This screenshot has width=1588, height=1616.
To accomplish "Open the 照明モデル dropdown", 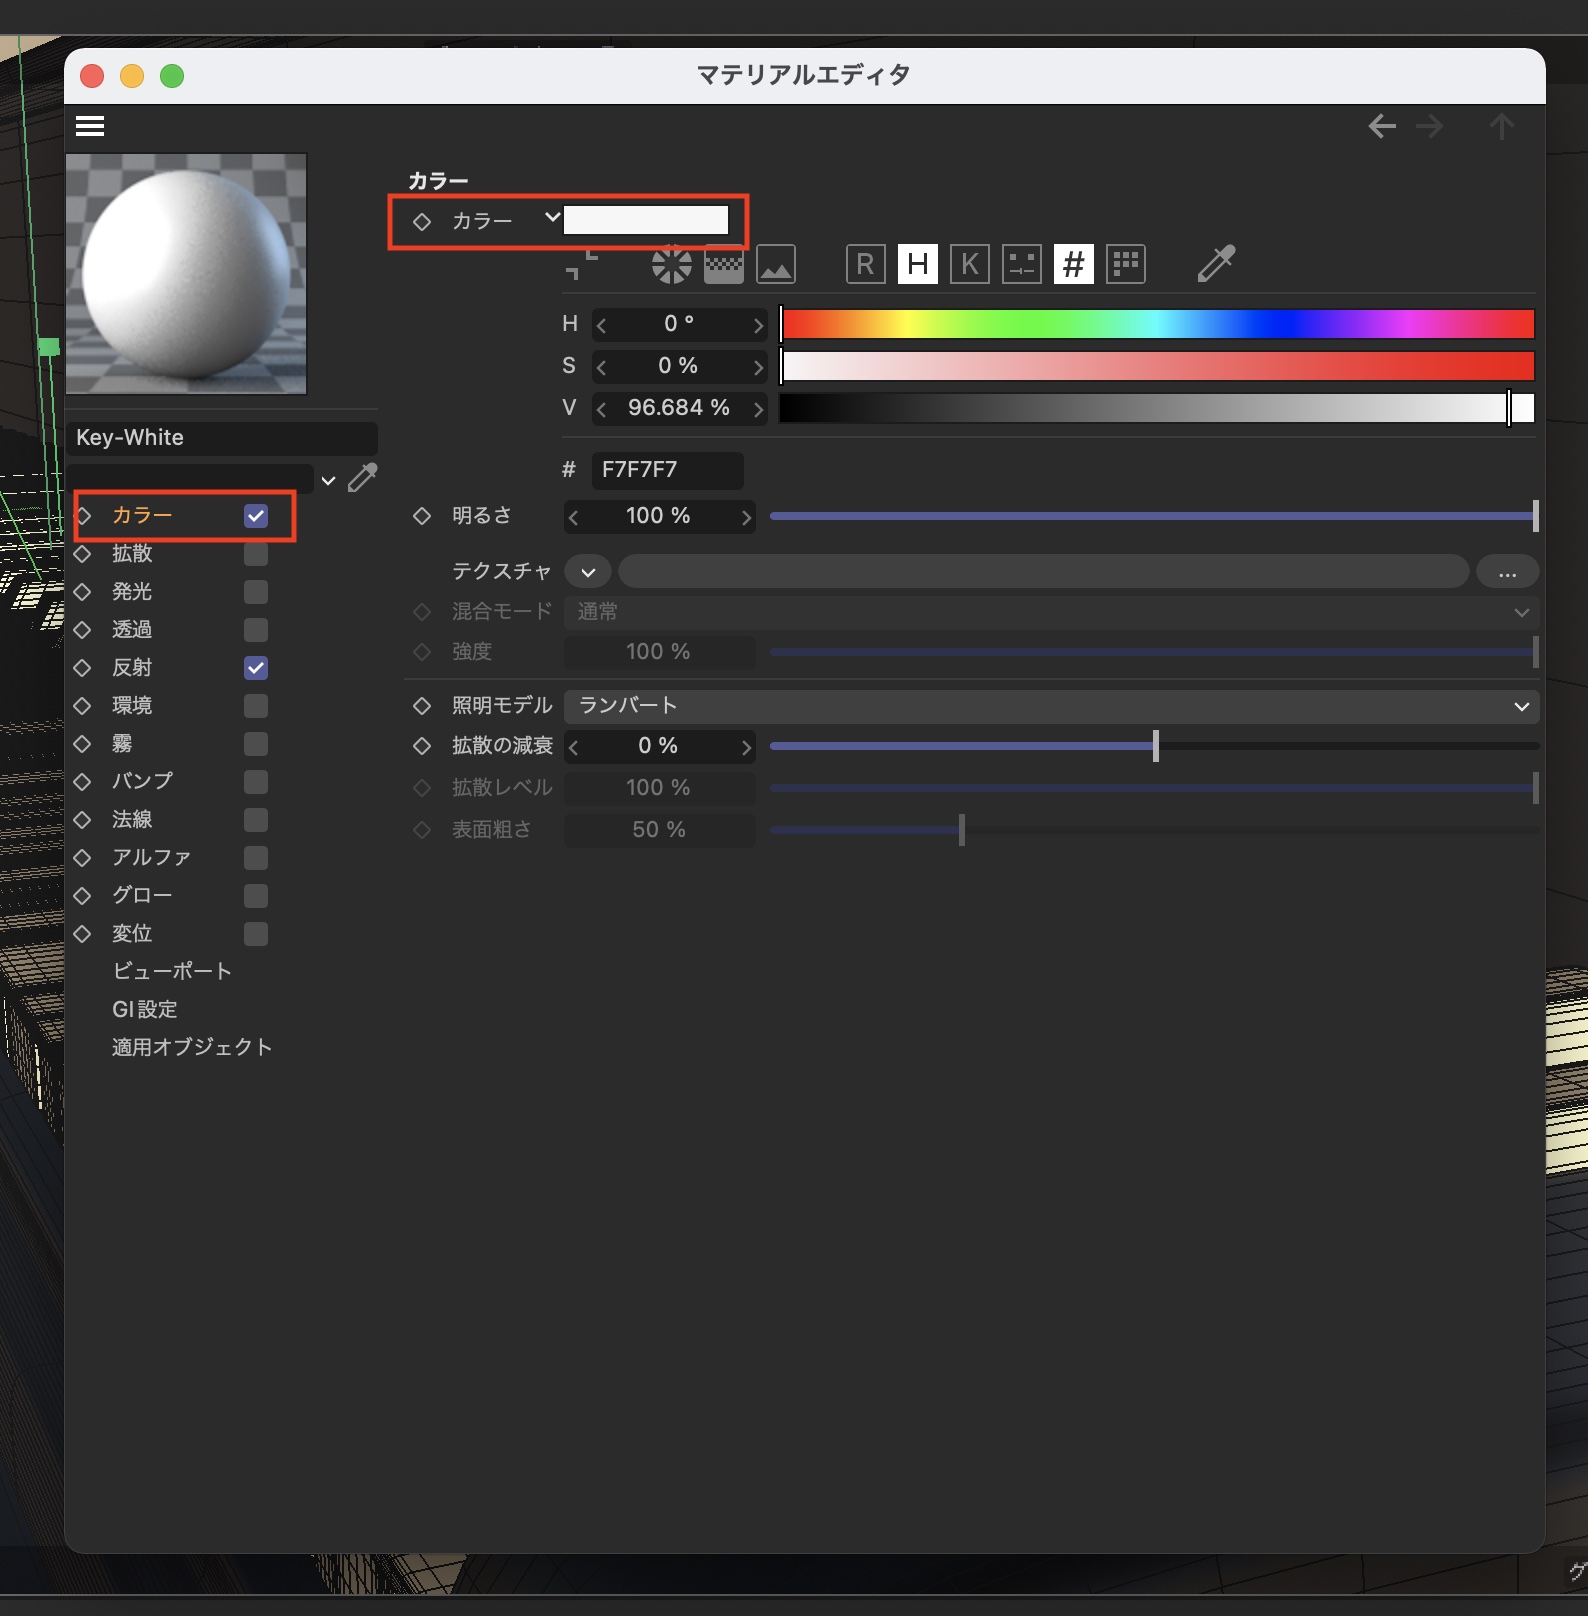I will click(1050, 706).
